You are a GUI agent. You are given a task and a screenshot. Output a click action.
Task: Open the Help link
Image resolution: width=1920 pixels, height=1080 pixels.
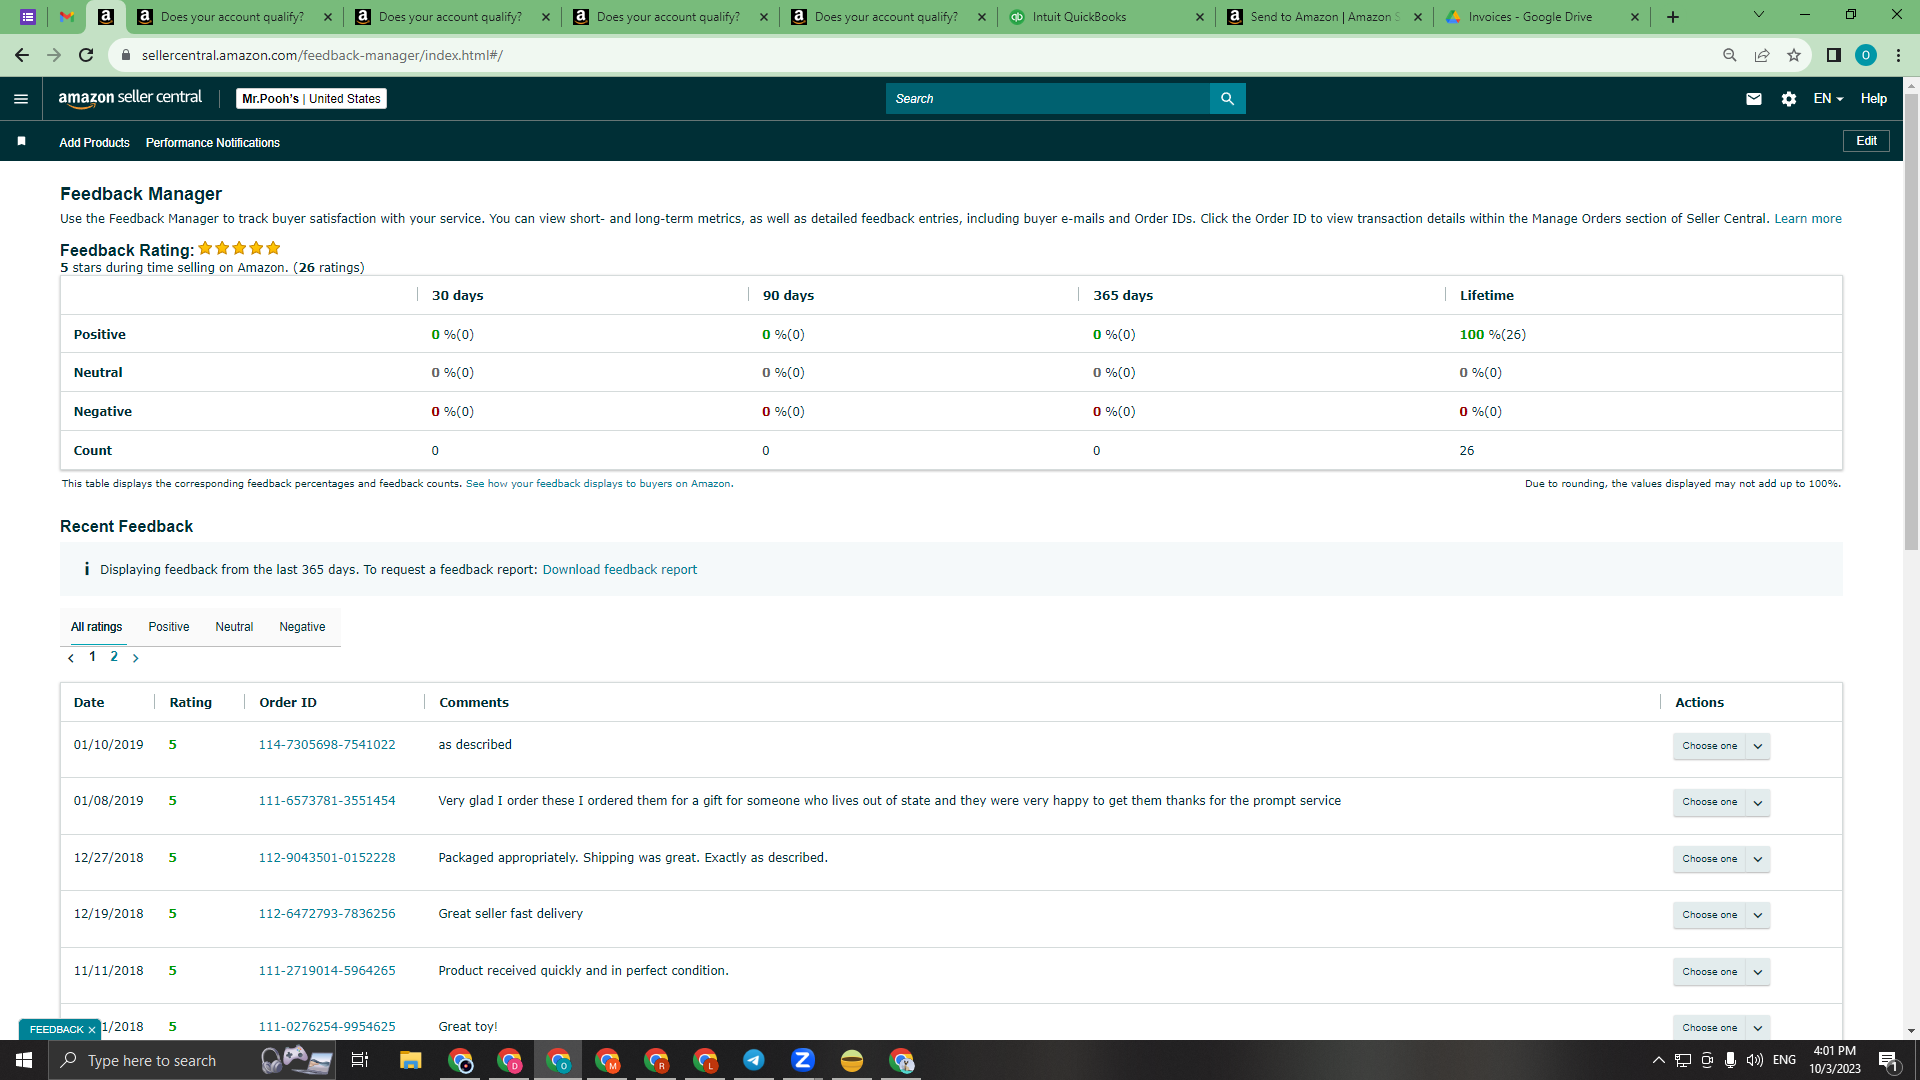pos(1873,98)
